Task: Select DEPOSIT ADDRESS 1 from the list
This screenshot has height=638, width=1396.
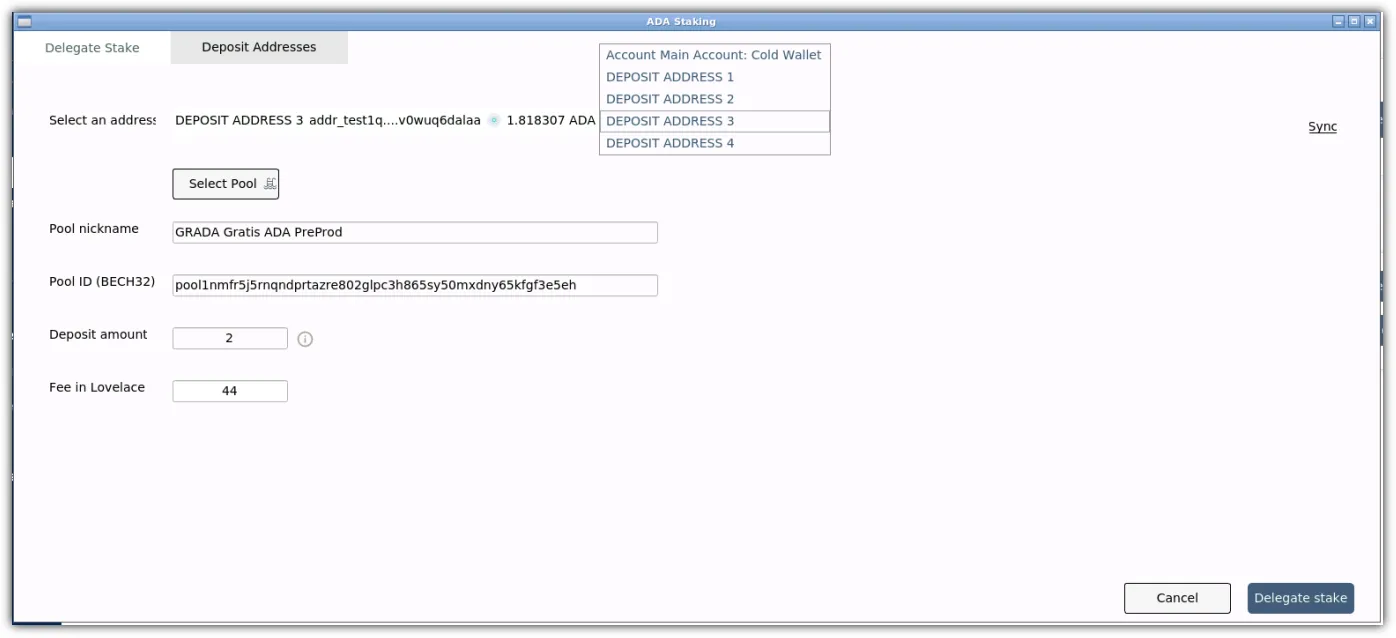Action: (x=714, y=77)
